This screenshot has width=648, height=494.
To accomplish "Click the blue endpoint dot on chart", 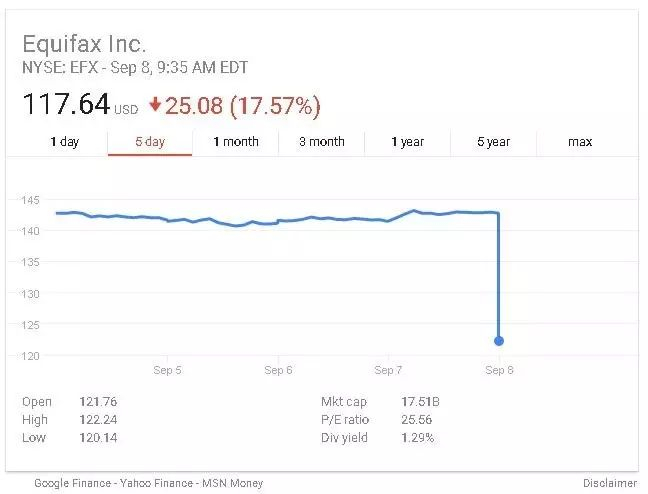I will [x=499, y=341].
